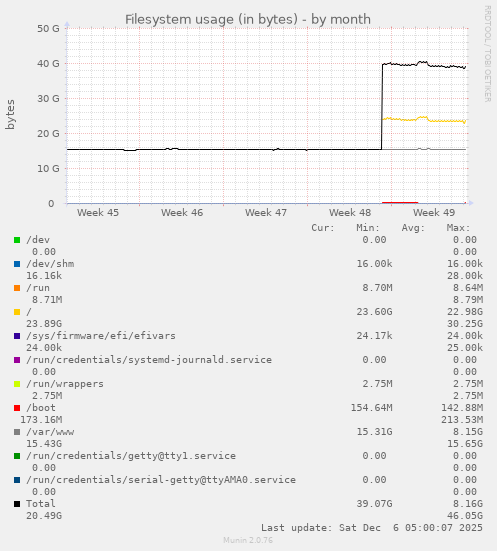Select the /var/www legend label

pos(50,432)
